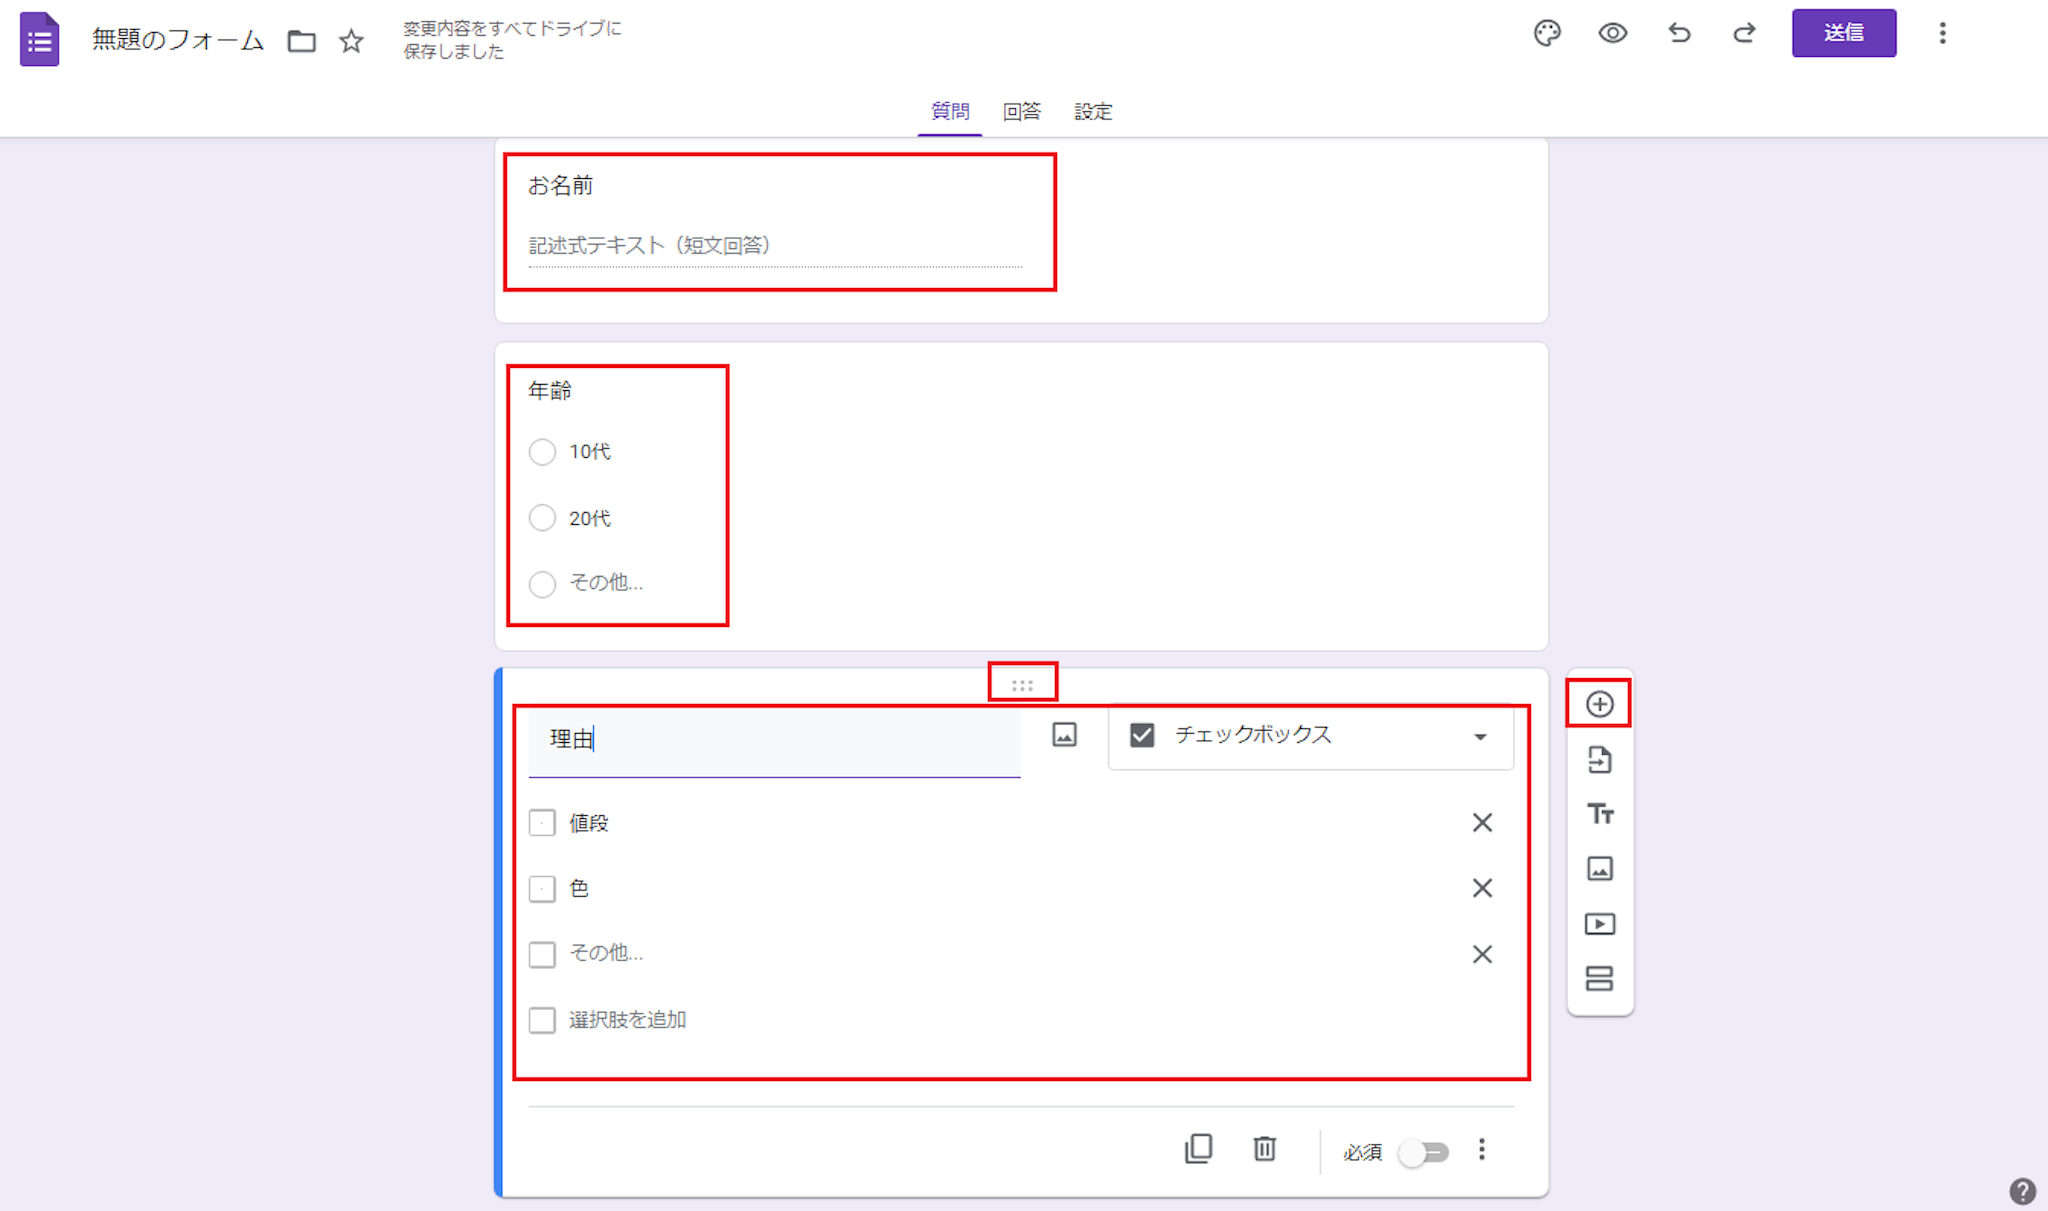Switch to the 回答 tab

coord(1021,111)
